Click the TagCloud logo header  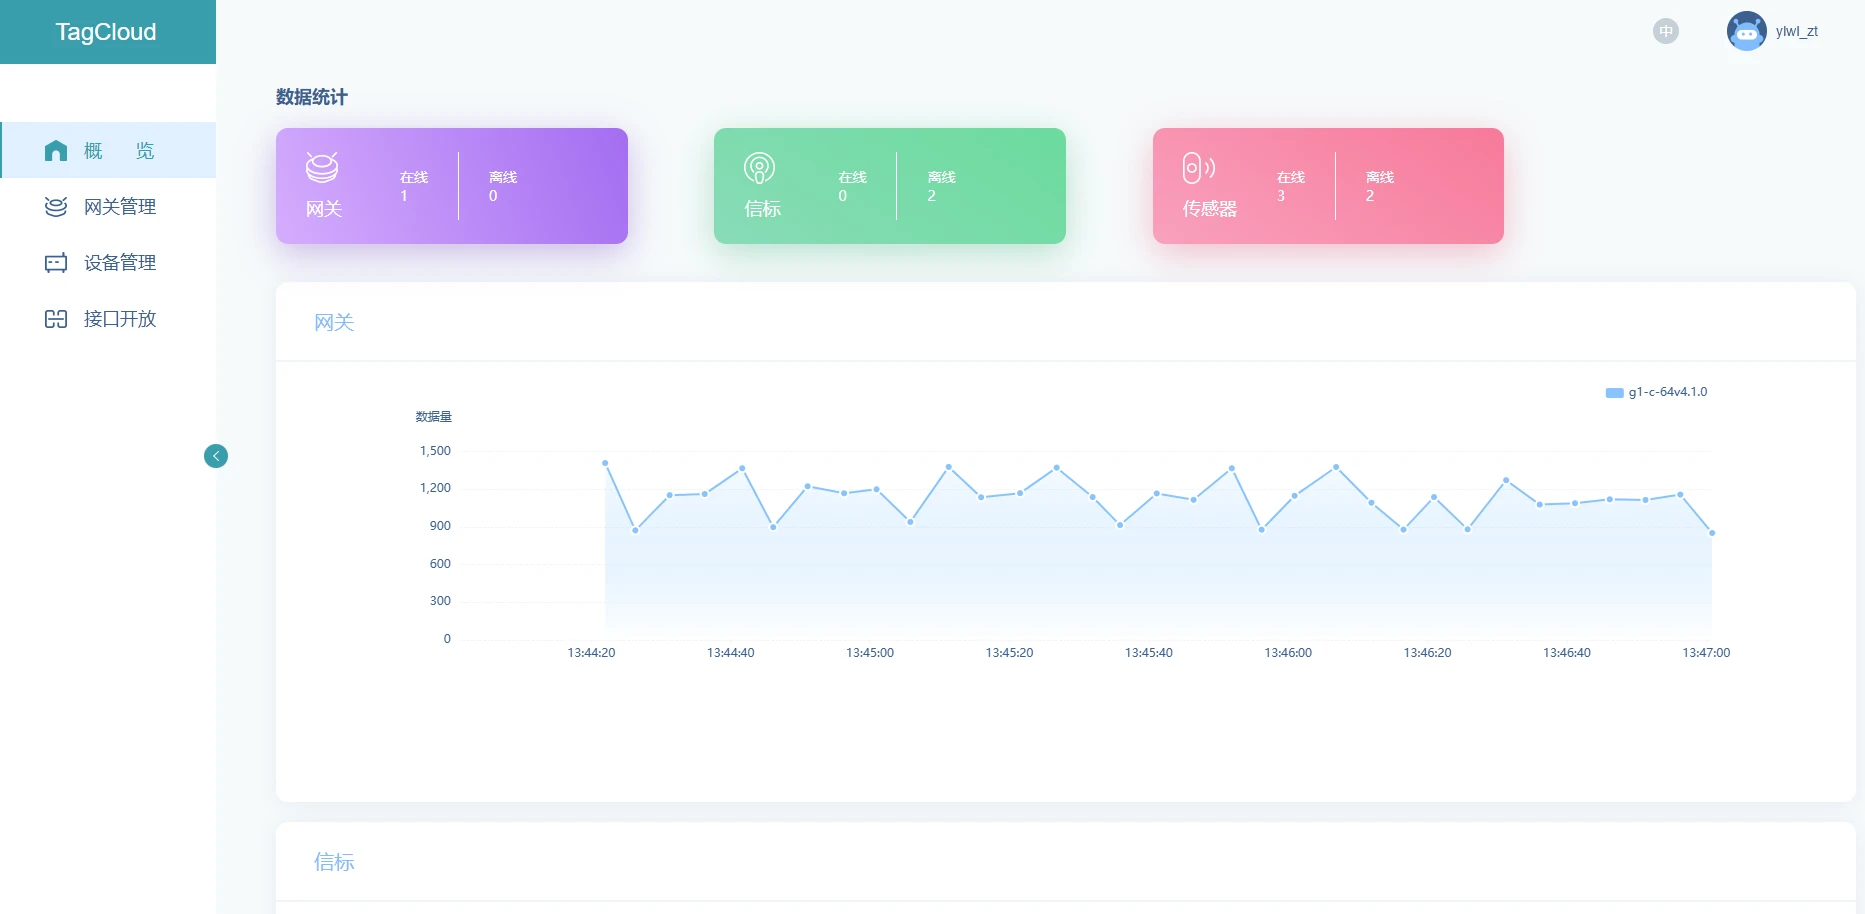(106, 32)
